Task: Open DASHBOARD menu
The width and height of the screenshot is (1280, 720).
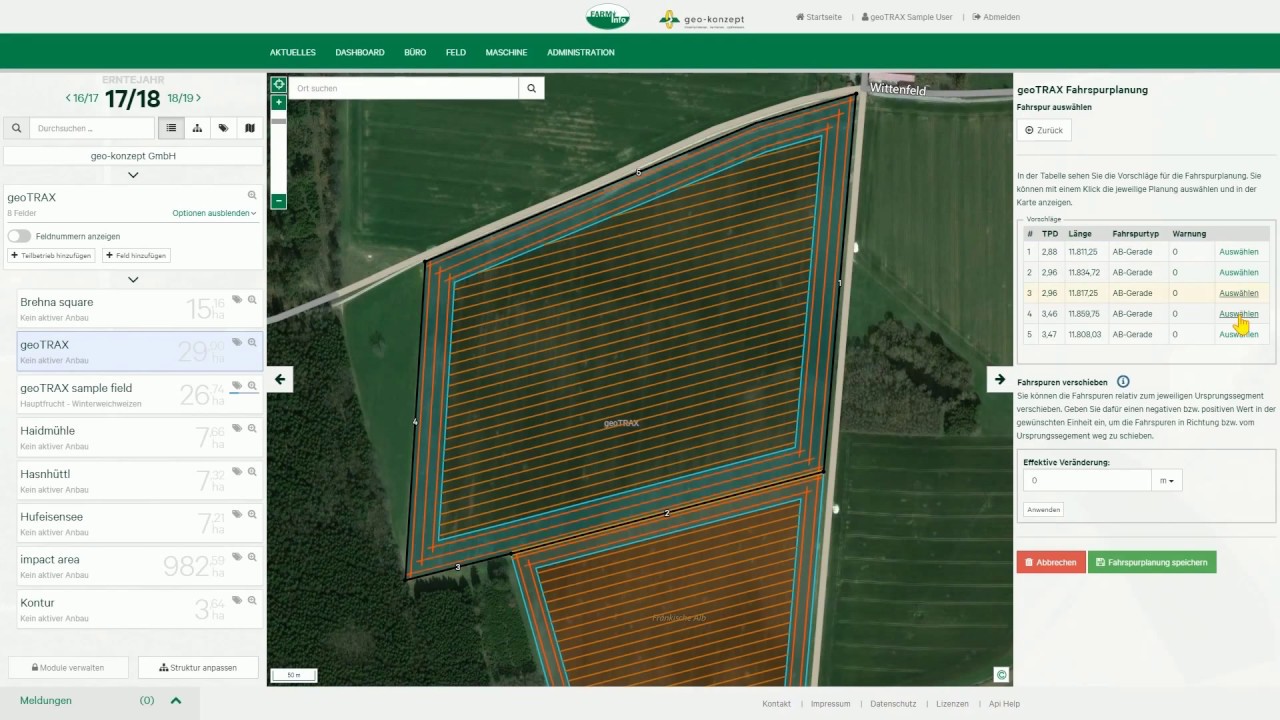Action: tap(360, 52)
